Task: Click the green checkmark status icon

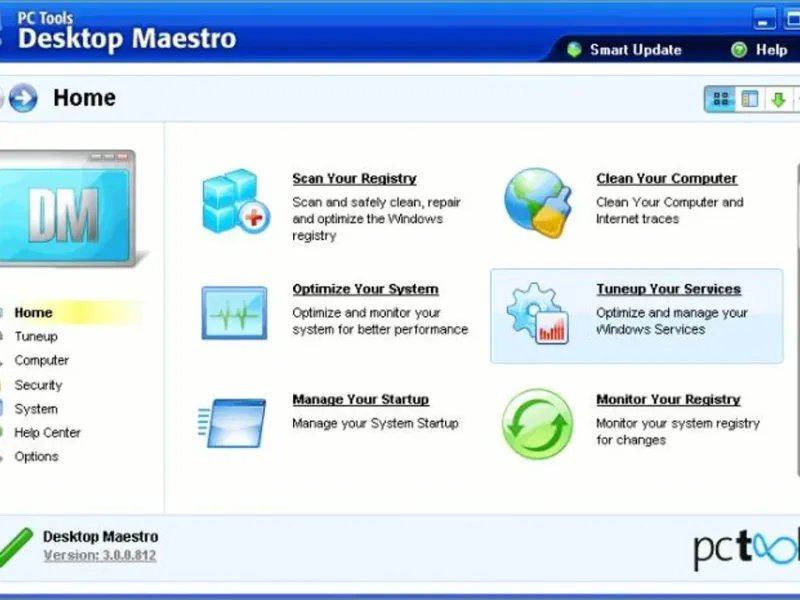Action: tap(15, 547)
